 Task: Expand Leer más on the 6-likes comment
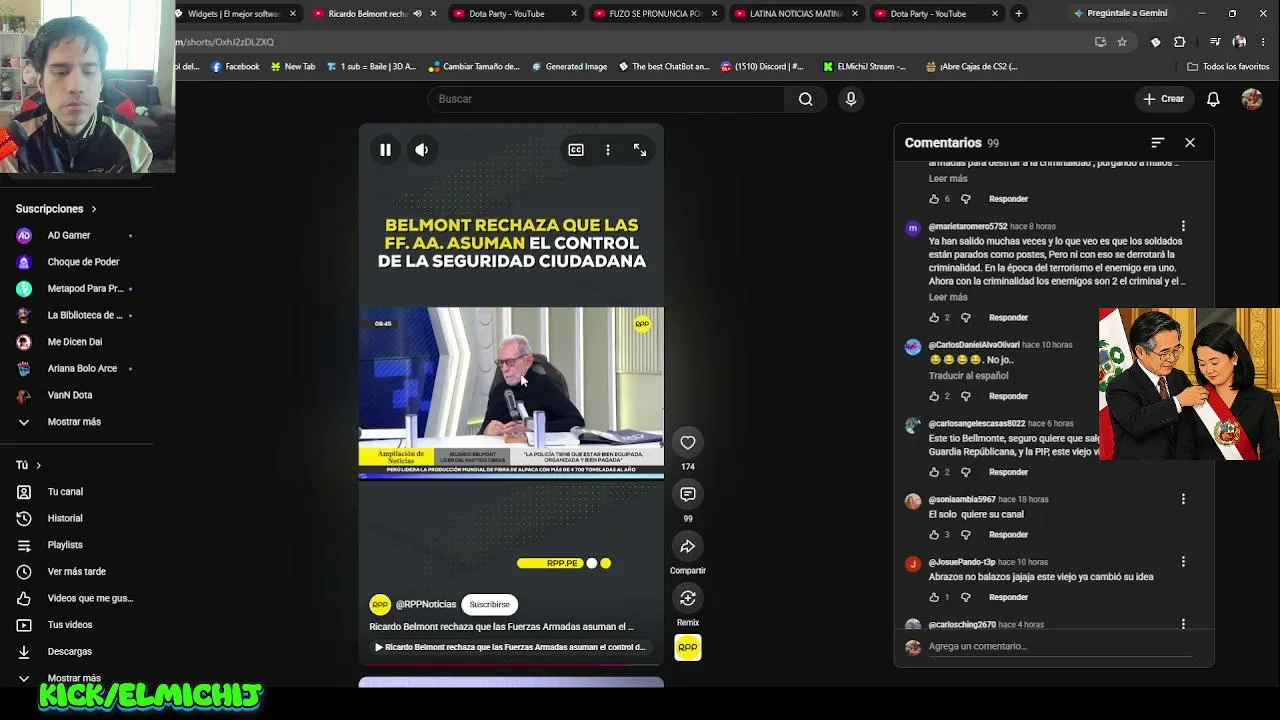click(x=948, y=179)
